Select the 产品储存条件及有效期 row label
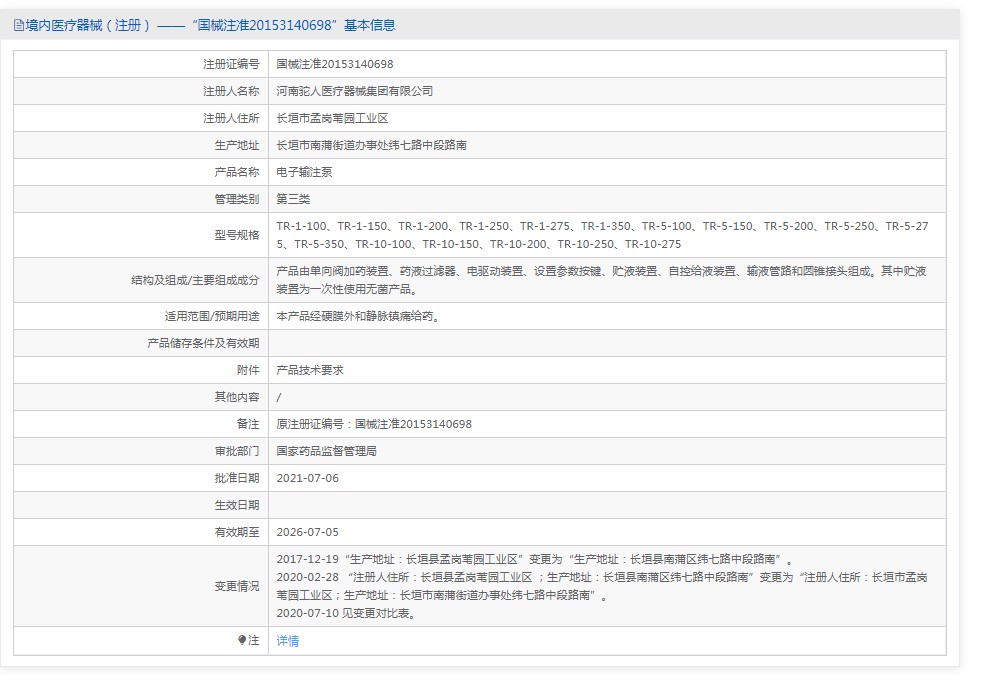985x685 pixels. (x=204, y=343)
